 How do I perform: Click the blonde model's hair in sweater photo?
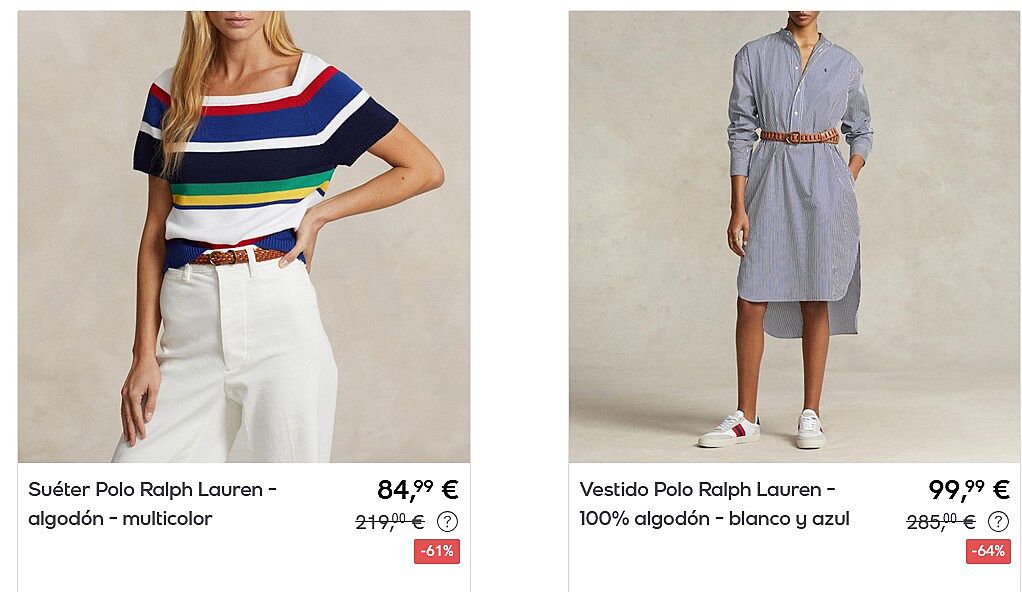tap(189, 78)
